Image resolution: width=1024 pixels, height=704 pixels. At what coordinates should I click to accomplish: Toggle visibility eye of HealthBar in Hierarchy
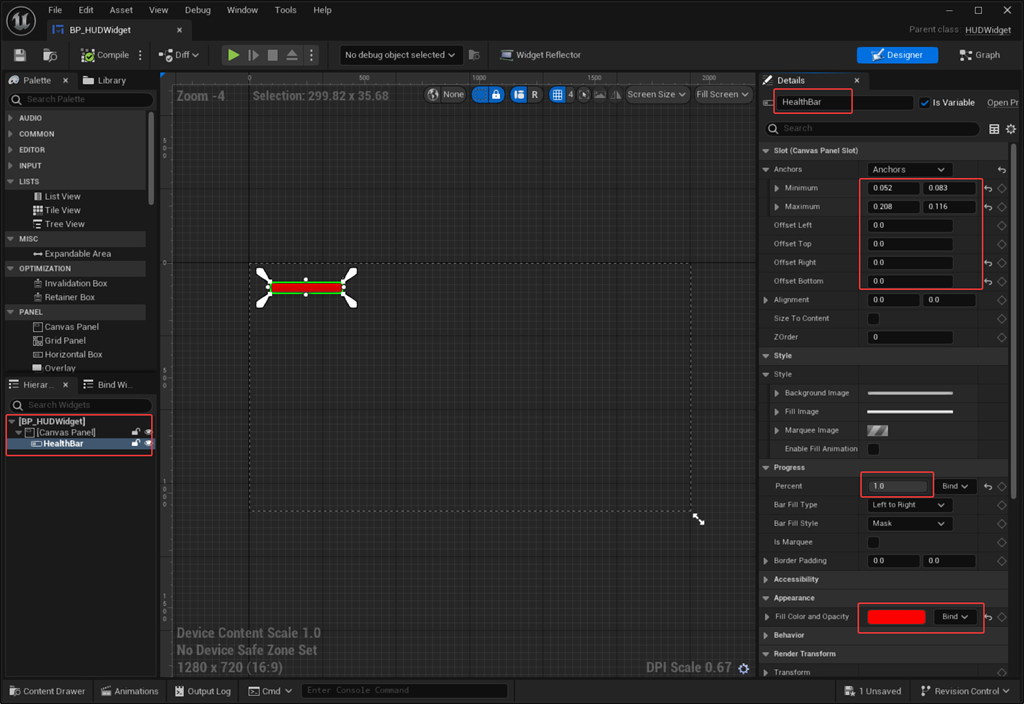coord(148,443)
